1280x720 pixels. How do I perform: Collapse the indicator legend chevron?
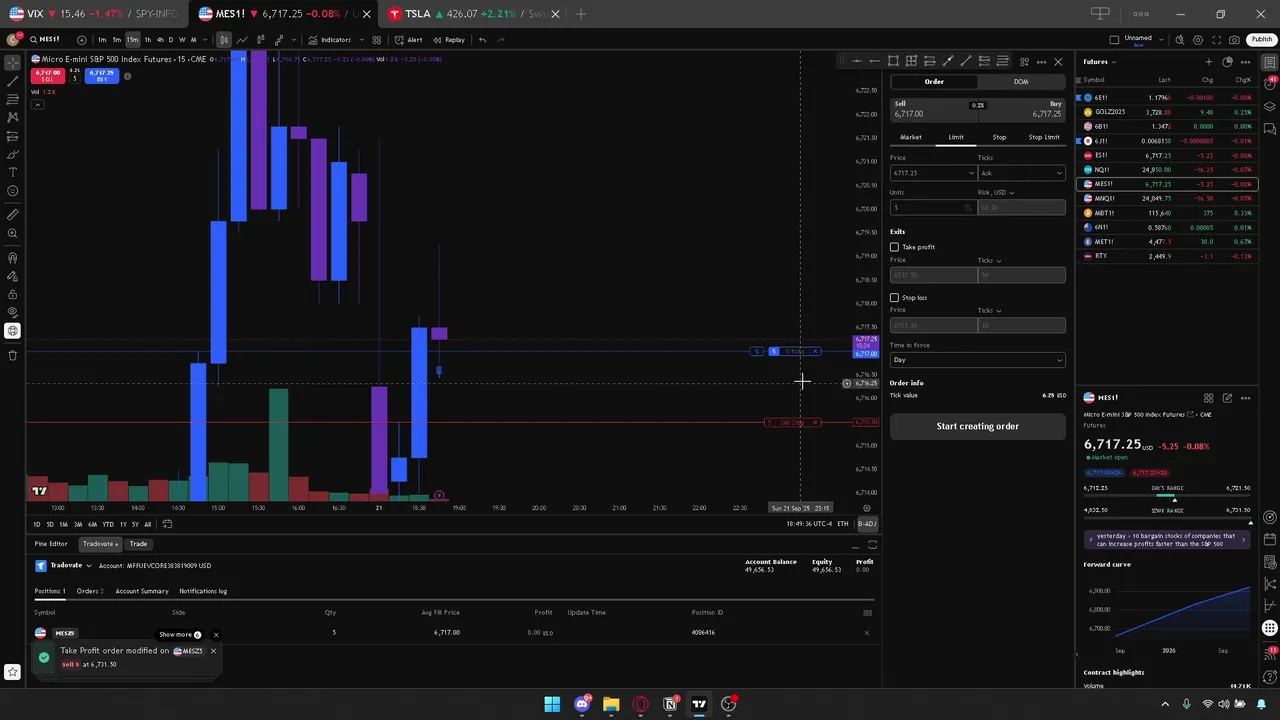tap(37, 104)
